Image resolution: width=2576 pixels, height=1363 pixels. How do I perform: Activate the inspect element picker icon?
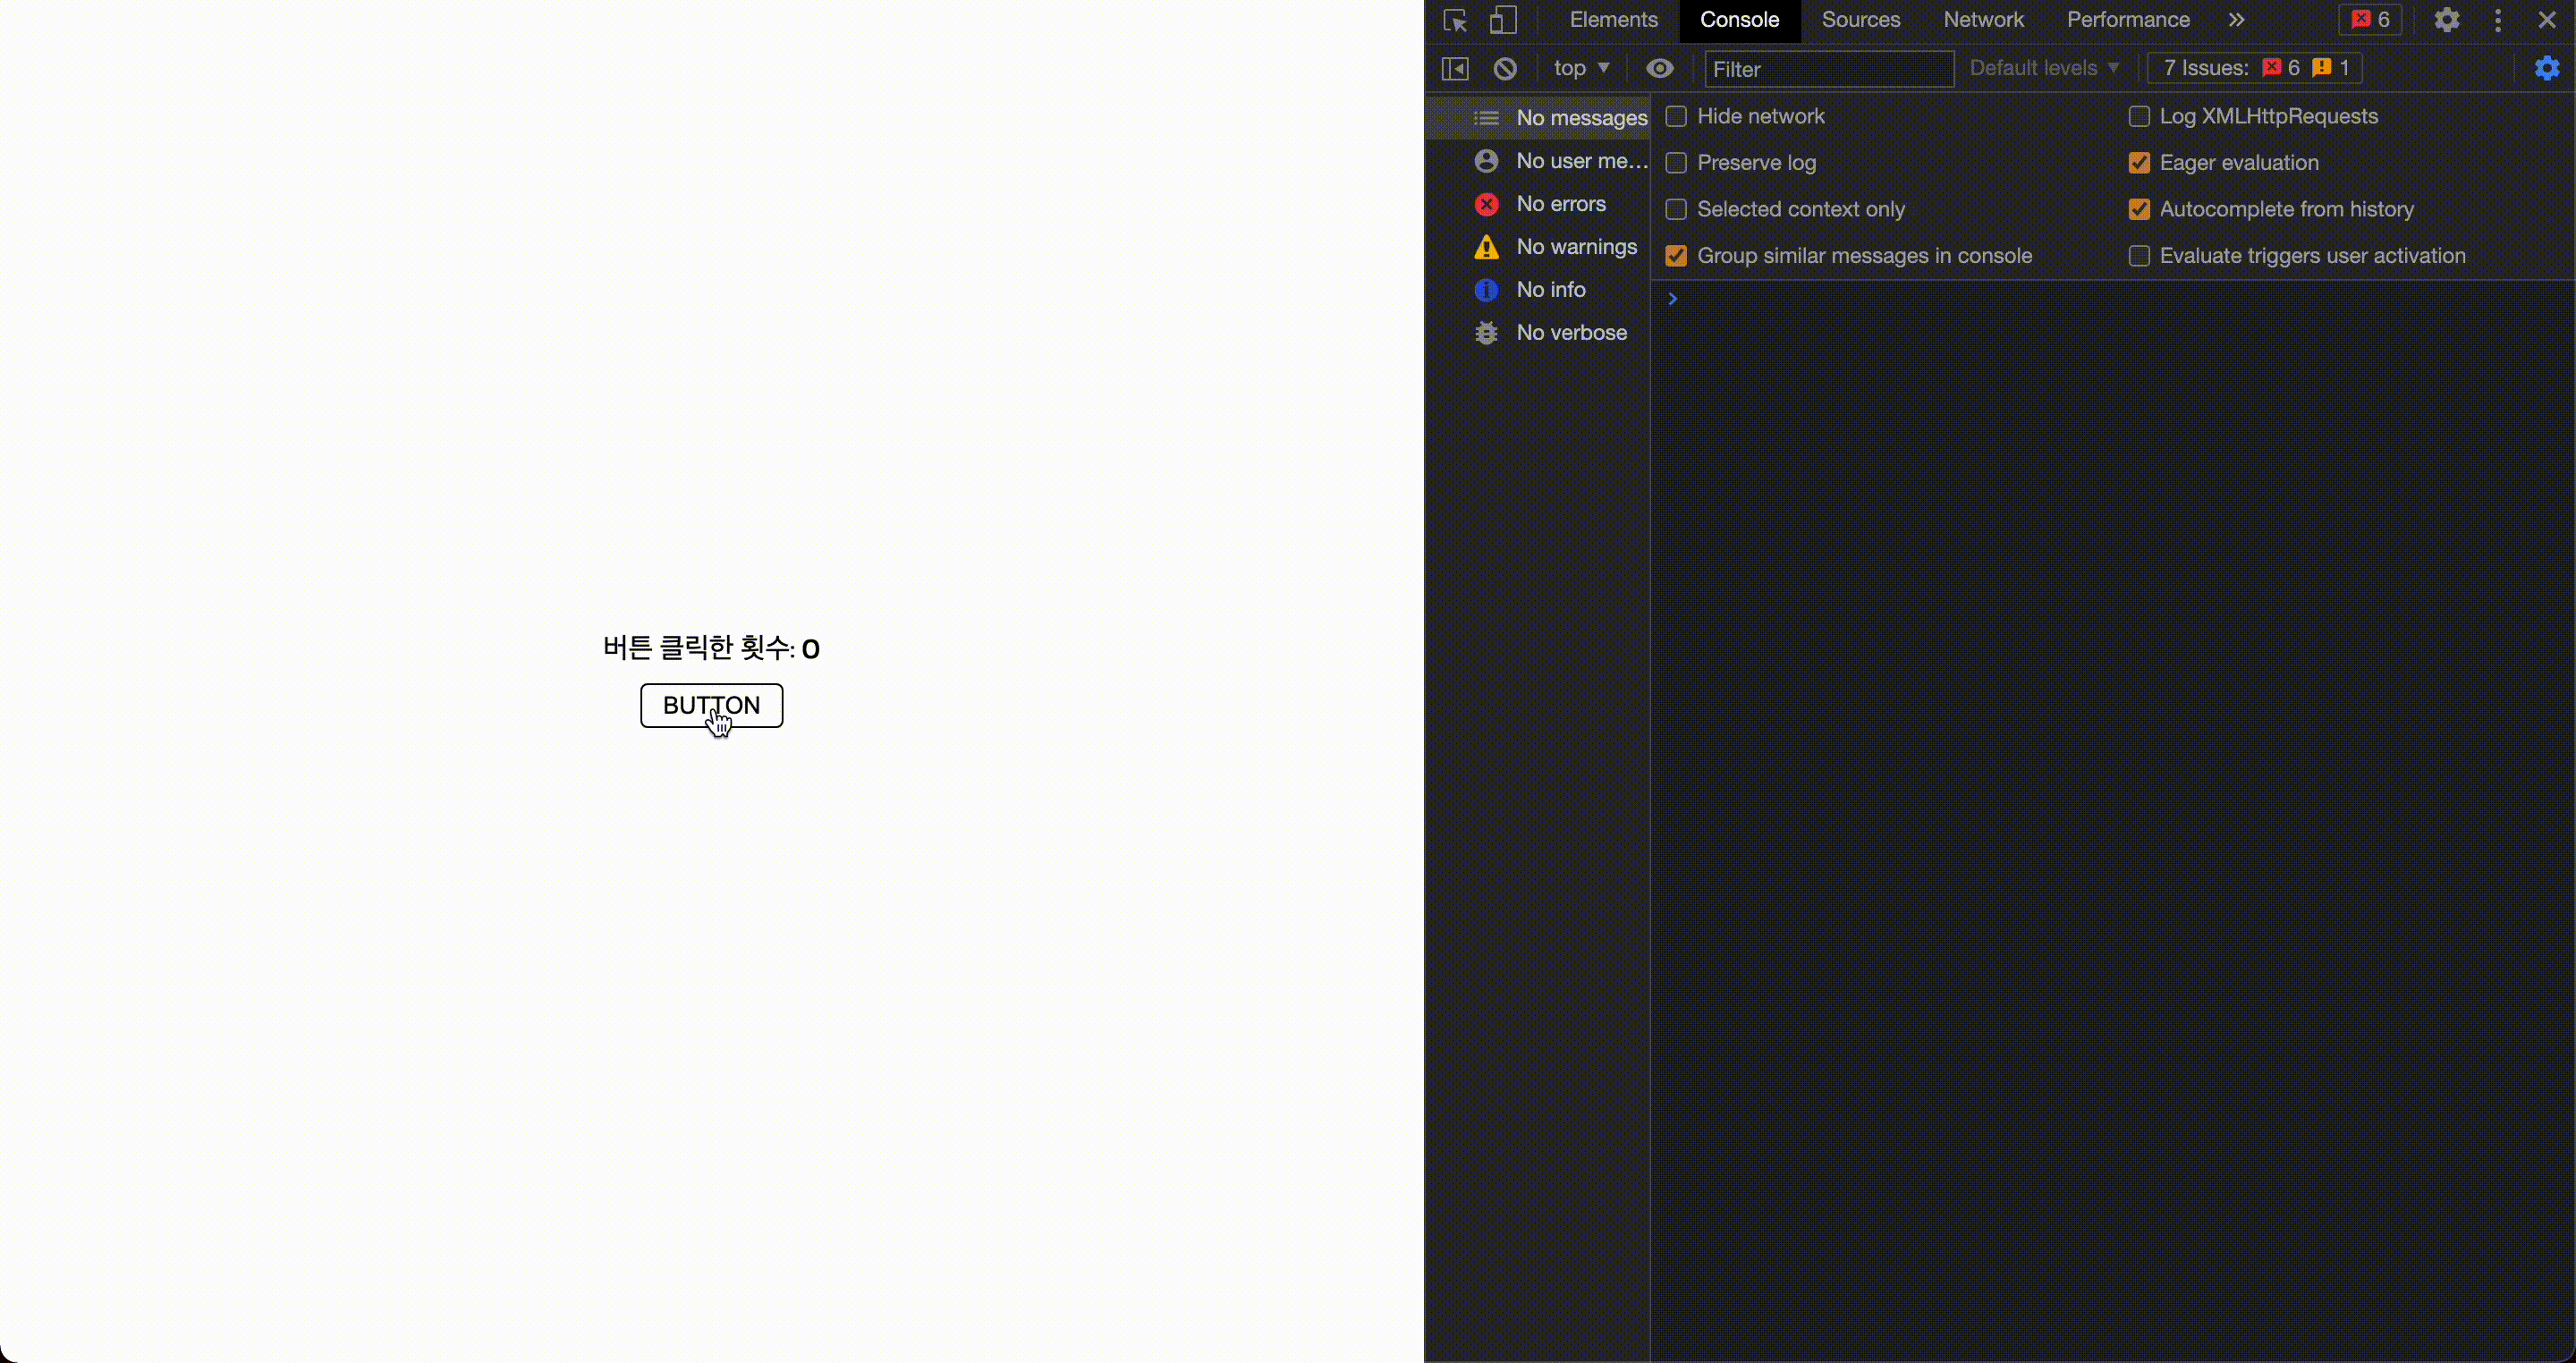1455,20
